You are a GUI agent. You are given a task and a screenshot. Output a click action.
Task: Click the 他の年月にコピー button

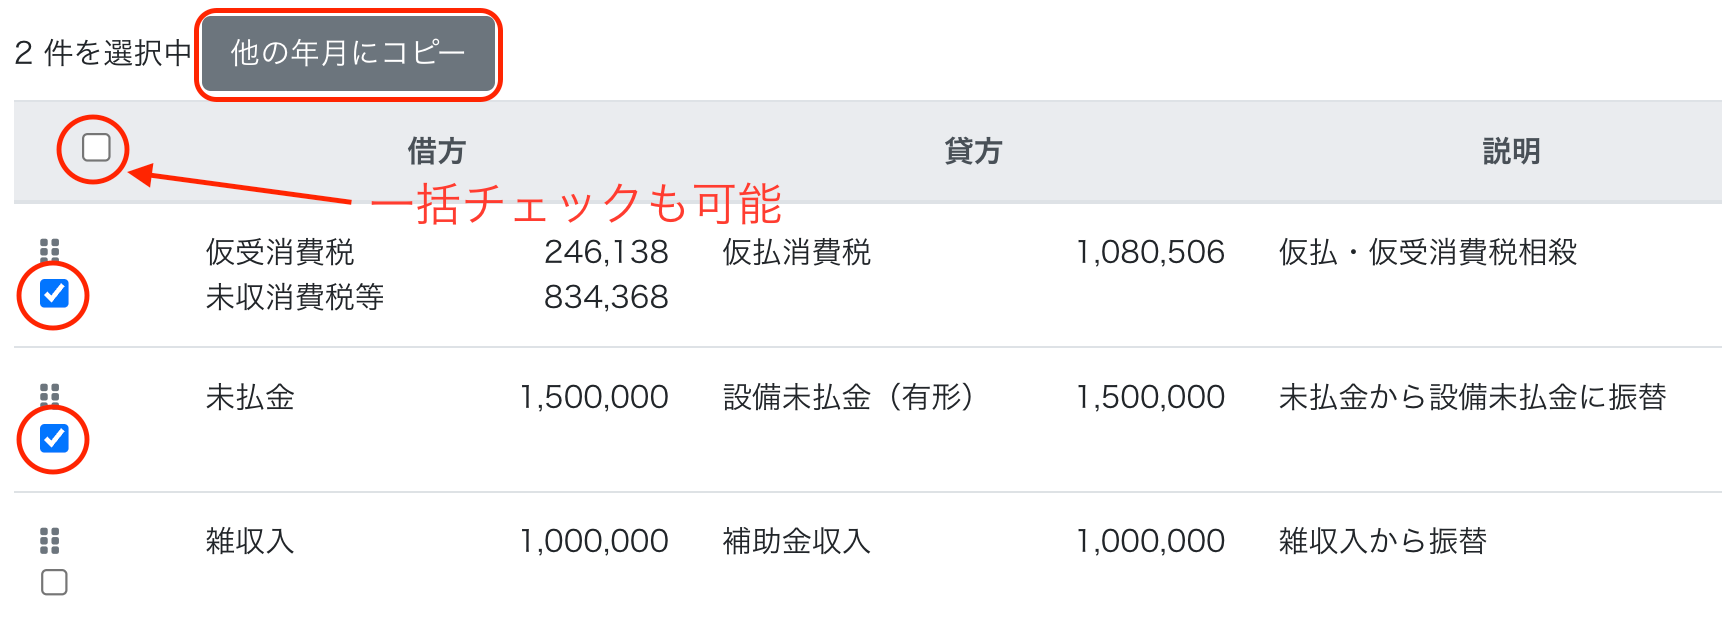pyautogui.click(x=348, y=54)
